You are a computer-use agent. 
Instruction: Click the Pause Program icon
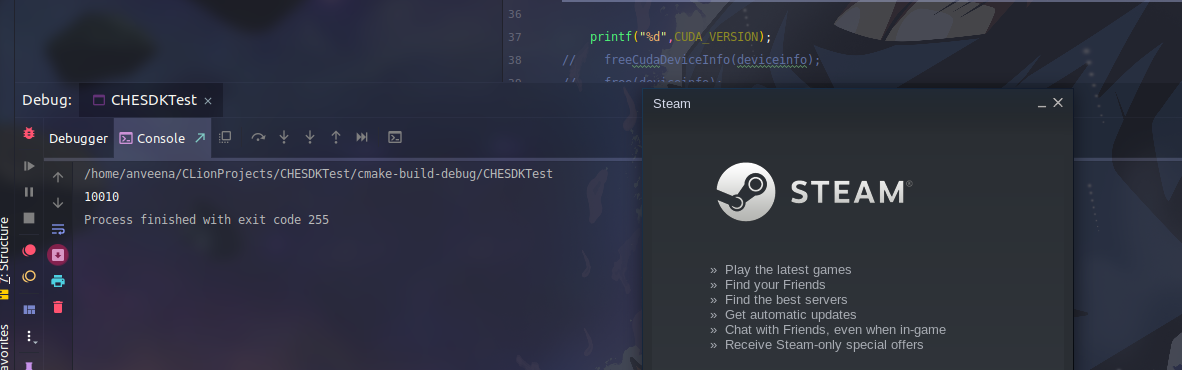29,192
